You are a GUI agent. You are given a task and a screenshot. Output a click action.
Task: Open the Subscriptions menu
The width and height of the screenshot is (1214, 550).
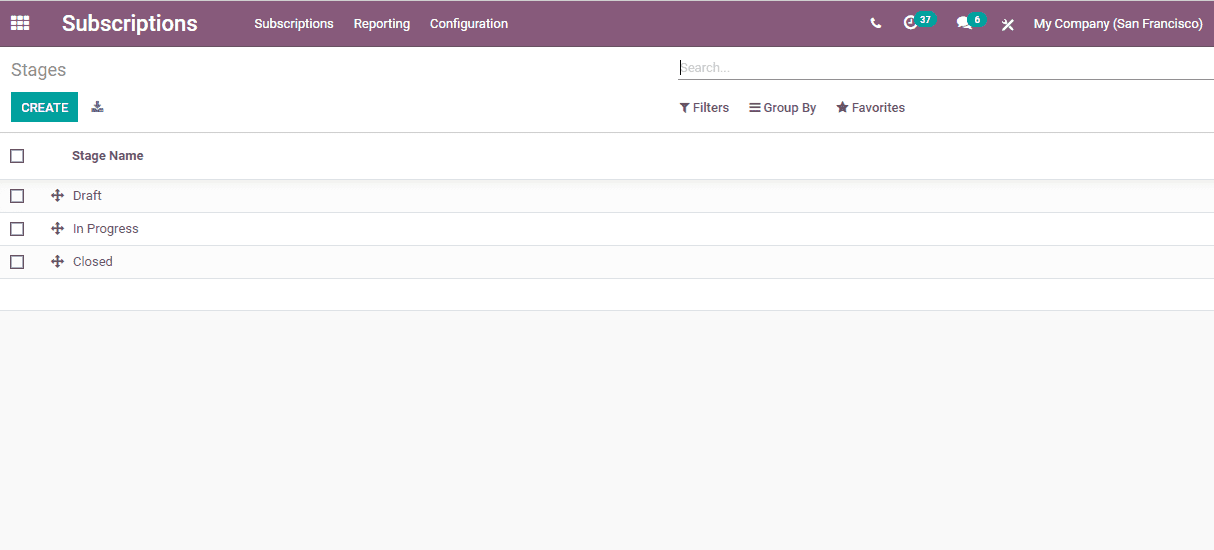tap(294, 24)
